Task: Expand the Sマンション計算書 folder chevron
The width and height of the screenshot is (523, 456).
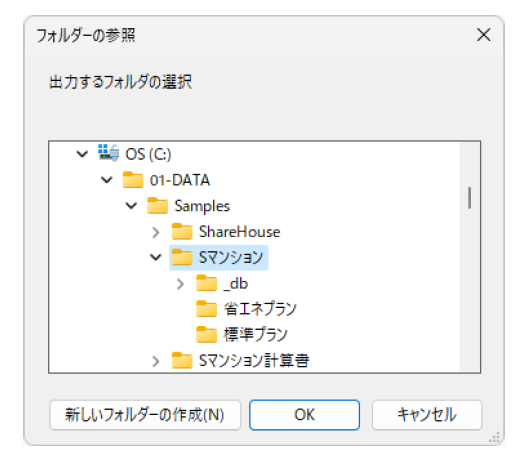Action: pos(155,361)
